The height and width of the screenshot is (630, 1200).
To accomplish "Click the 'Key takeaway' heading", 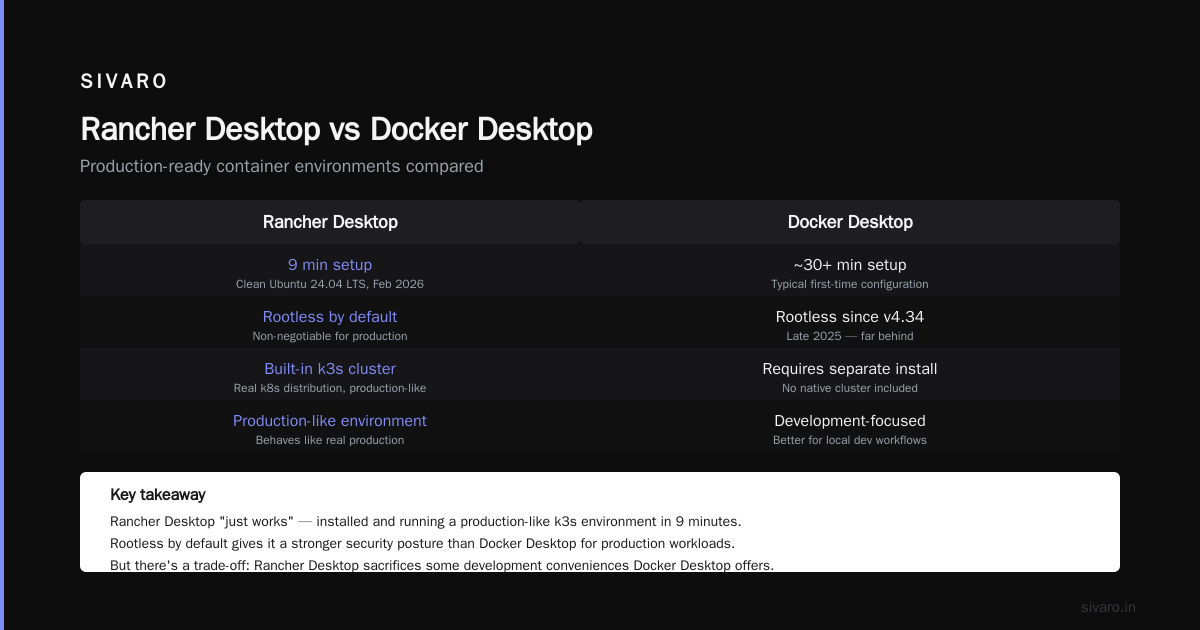I will tap(158, 495).
